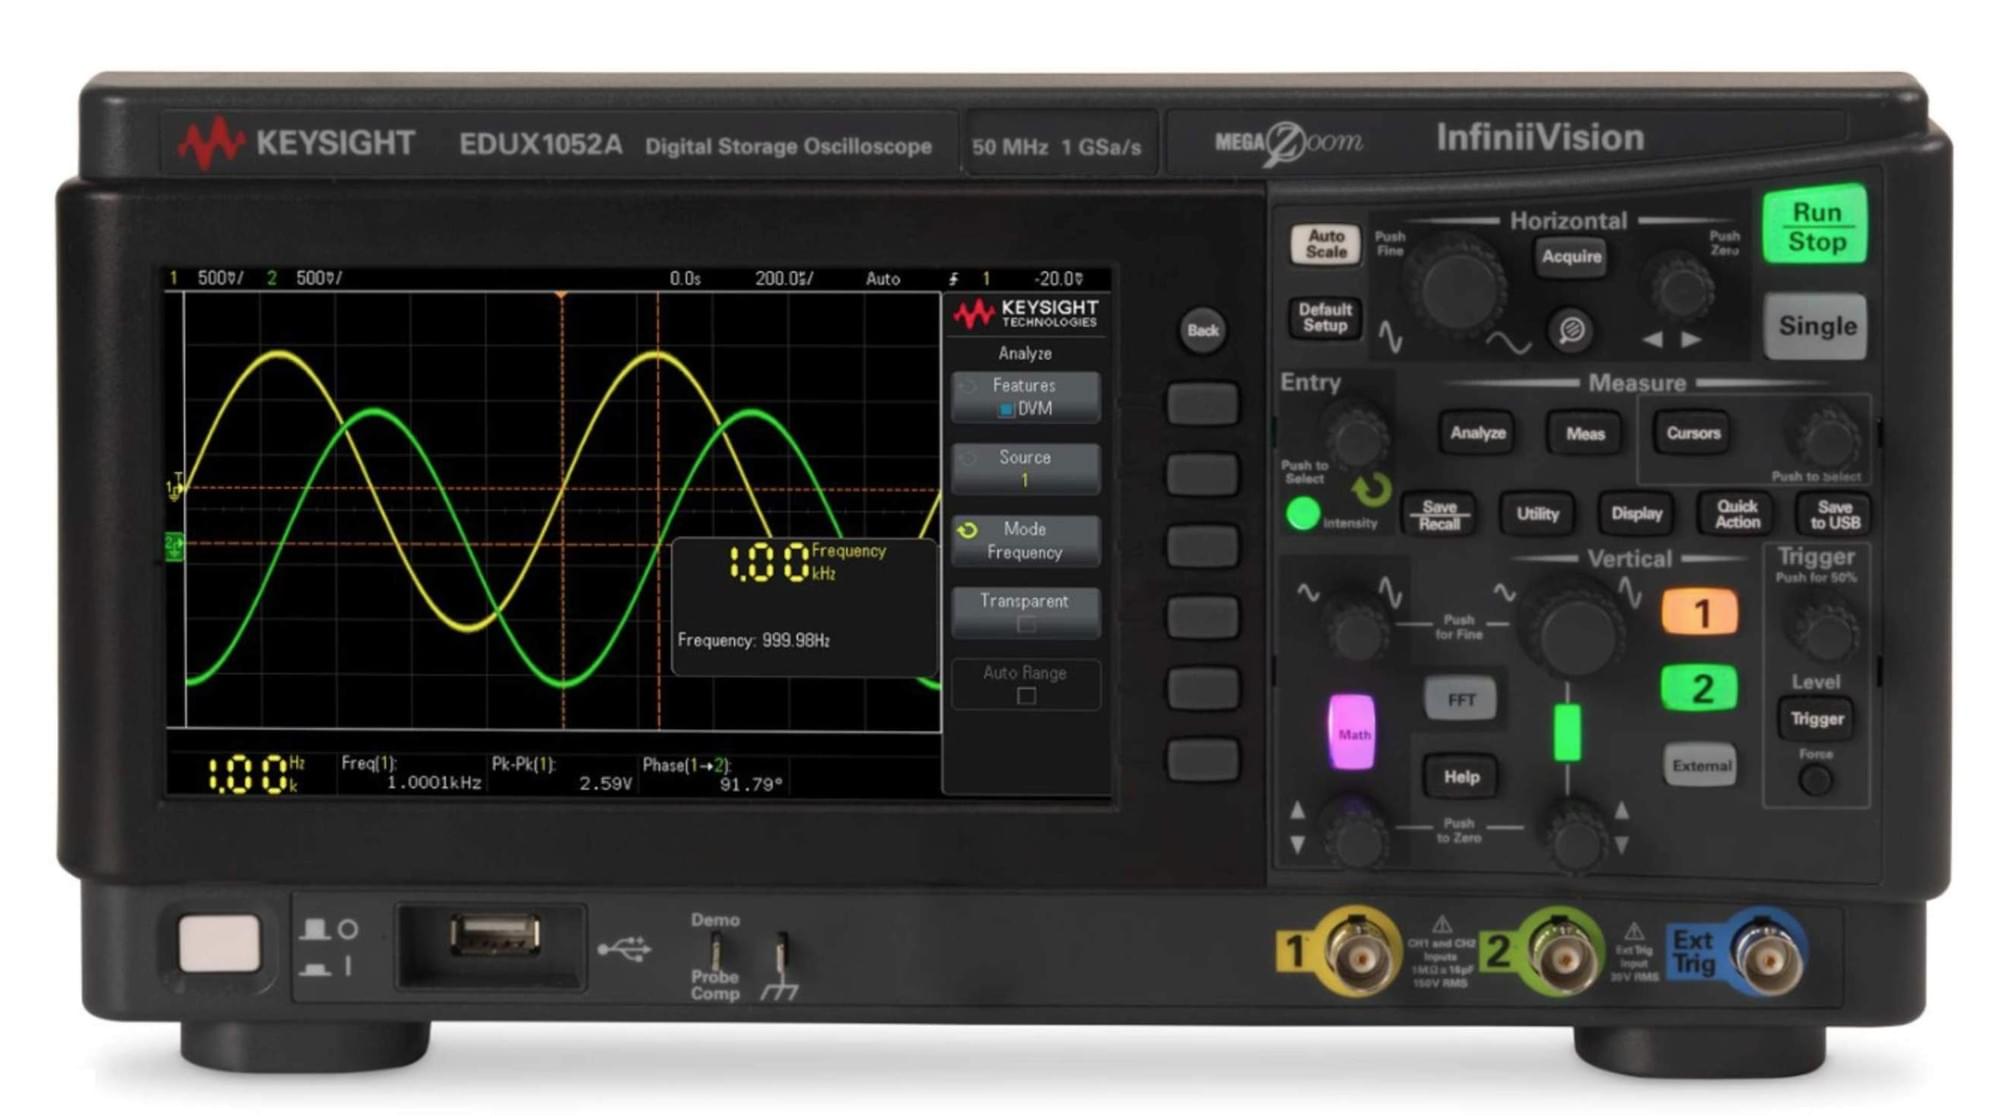
Task: Click the Auto Scale button
Action: pos(1326,244)
